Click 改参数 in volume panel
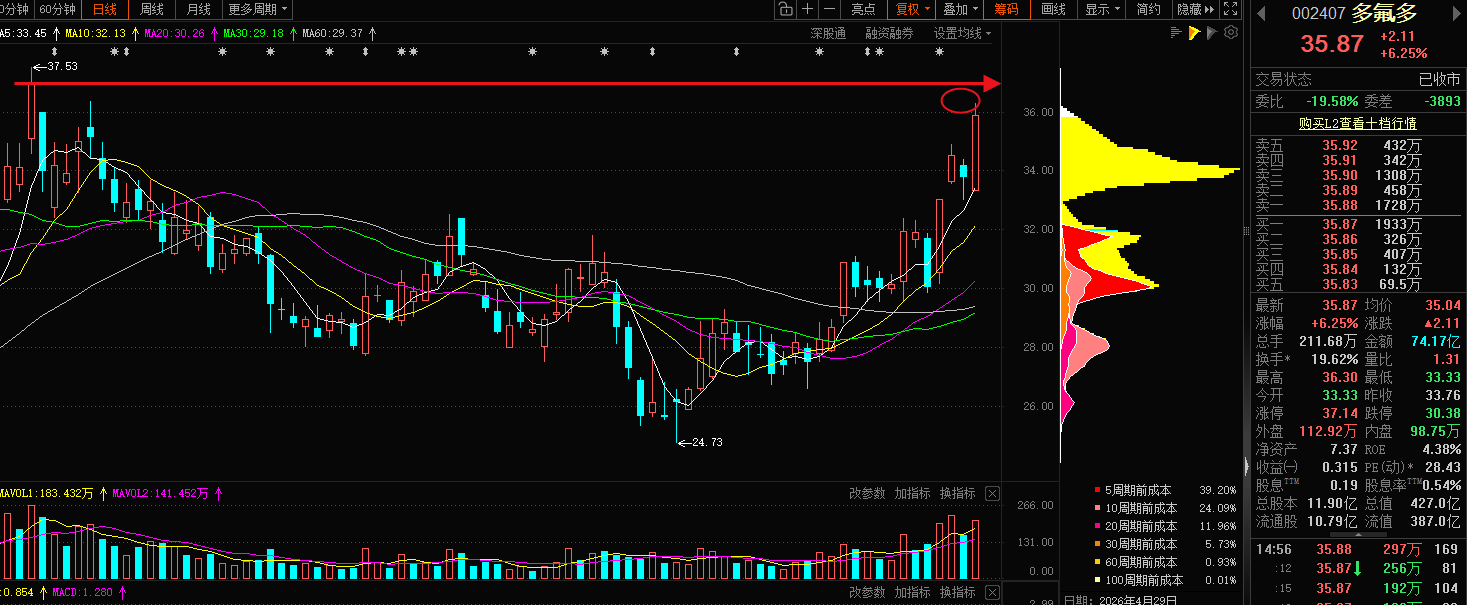 point(867,493)
